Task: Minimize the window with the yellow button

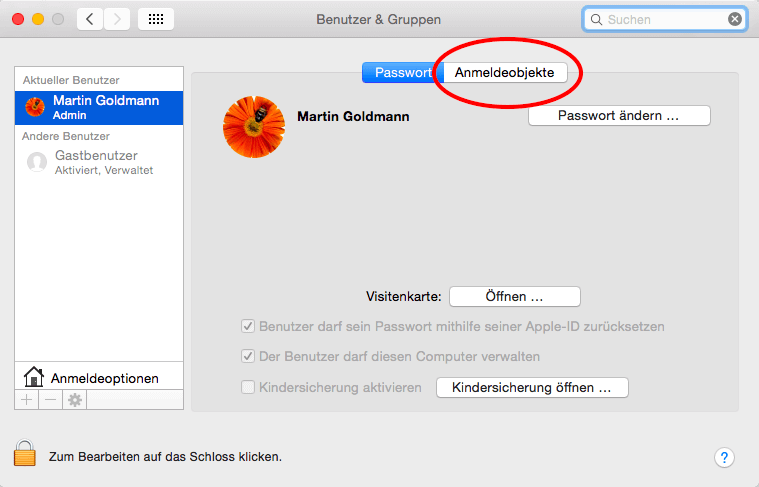Action: [38, 19]
